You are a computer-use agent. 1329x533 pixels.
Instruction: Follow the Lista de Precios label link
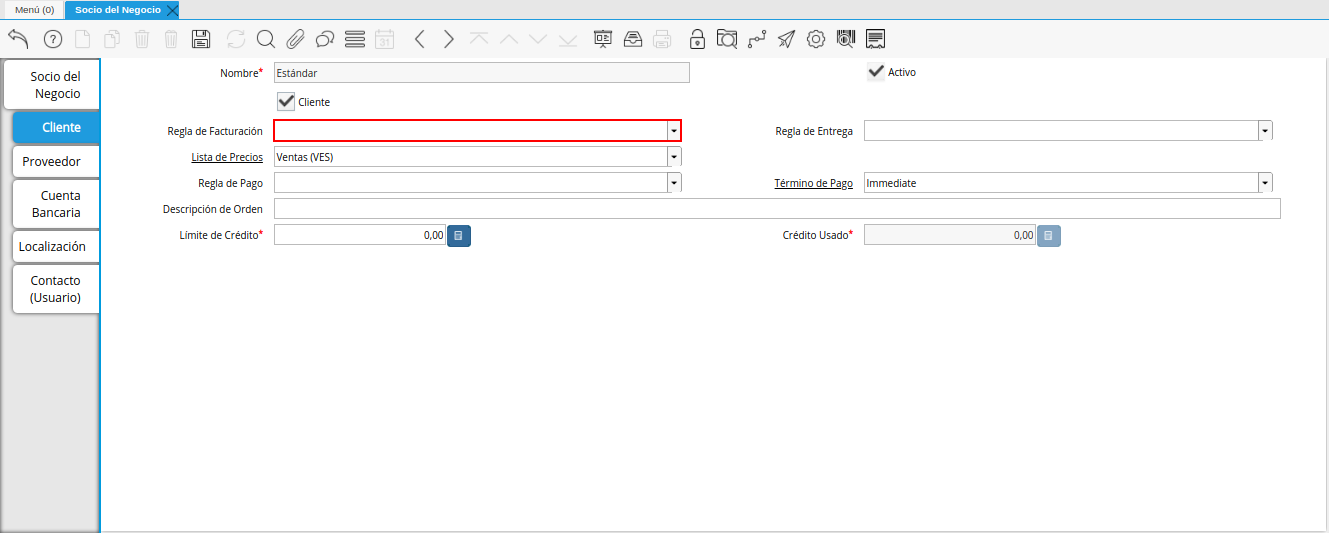[x=227, y=157]
